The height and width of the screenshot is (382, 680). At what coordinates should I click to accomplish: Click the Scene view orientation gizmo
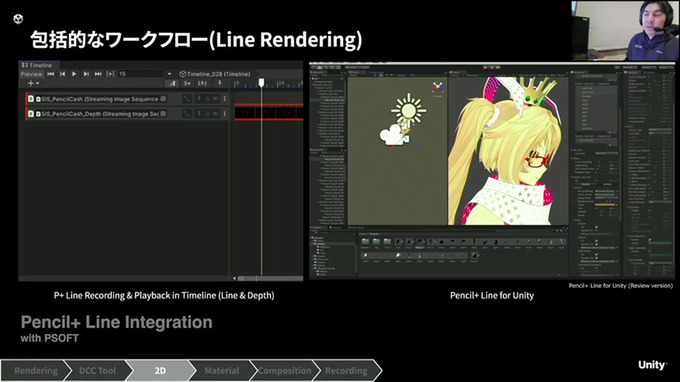(437, 88)
